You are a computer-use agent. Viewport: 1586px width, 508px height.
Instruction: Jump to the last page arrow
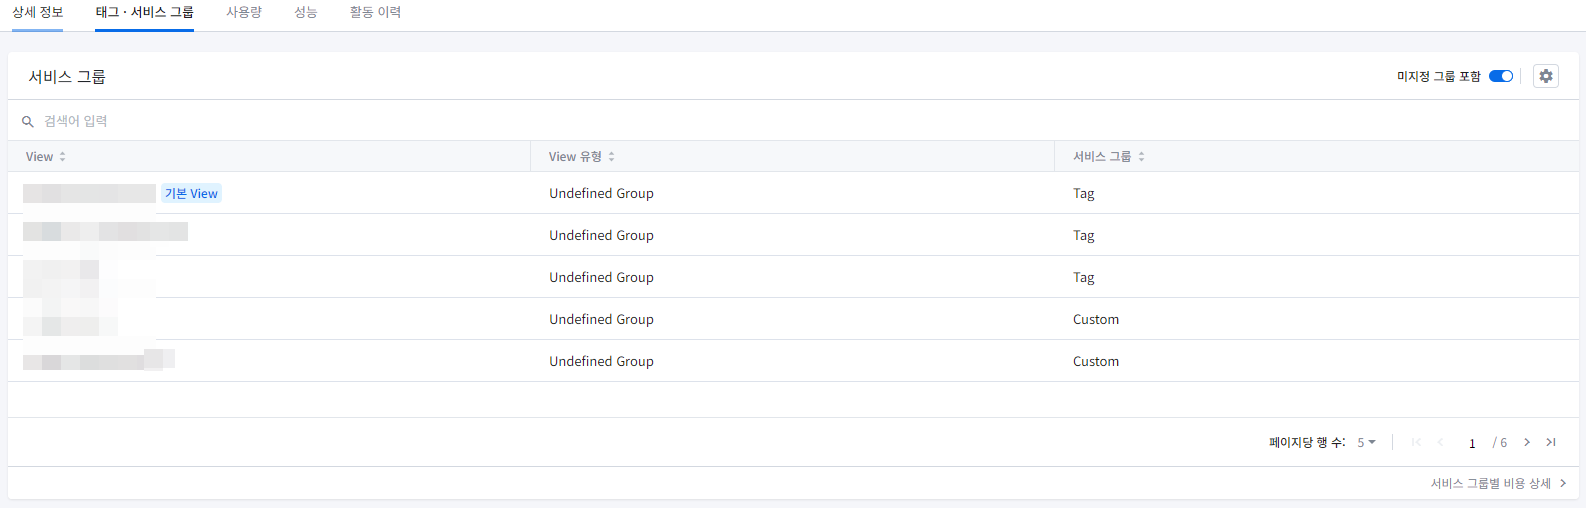click(1551, 442)
